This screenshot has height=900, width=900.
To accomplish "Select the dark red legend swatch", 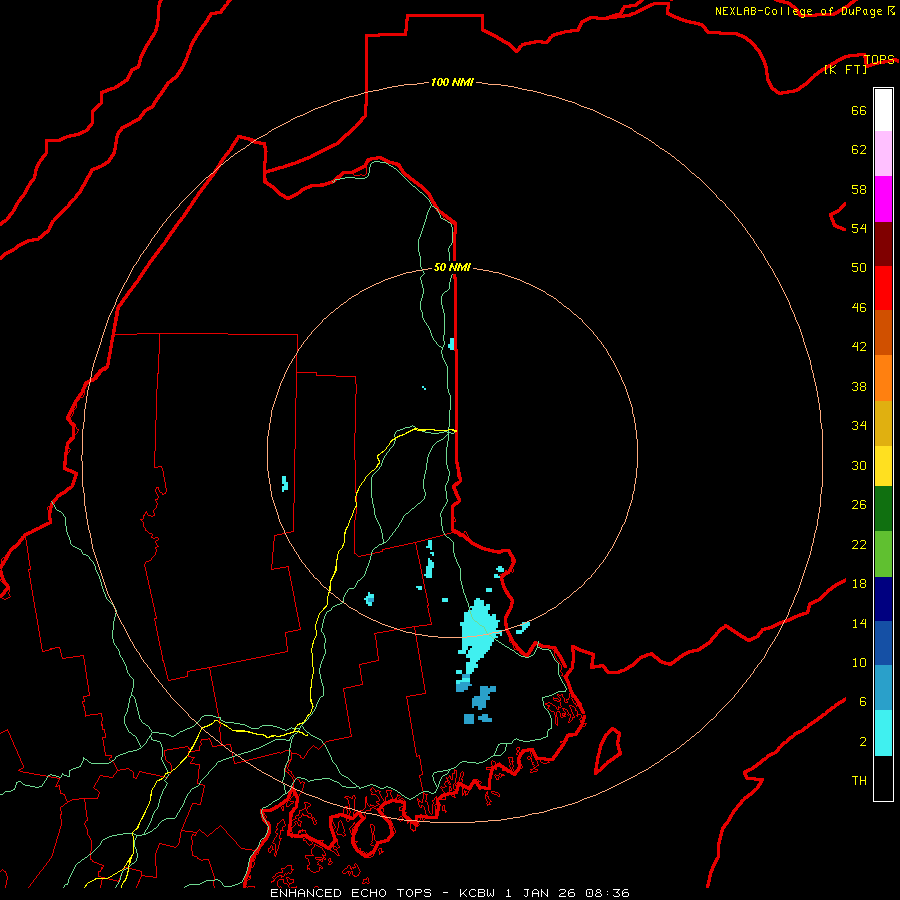I will (883, 244).
